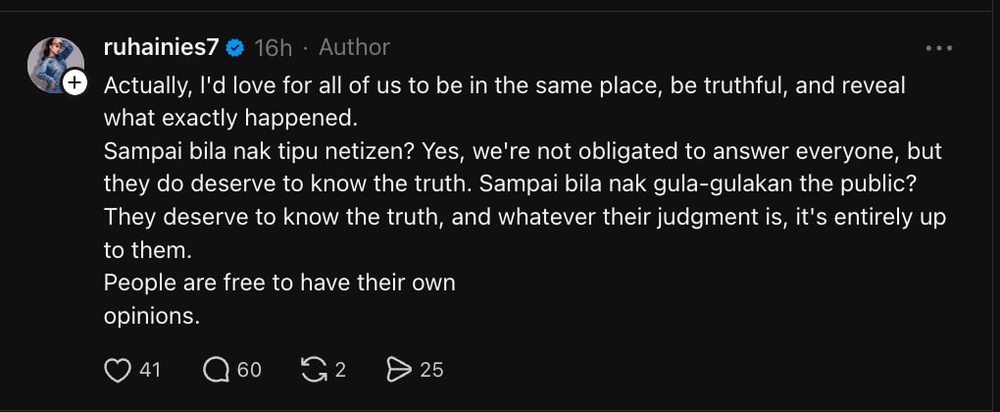Open the ruhainies7 profile picture
This screenshot has height=412, width=1000.
point(54,64)
